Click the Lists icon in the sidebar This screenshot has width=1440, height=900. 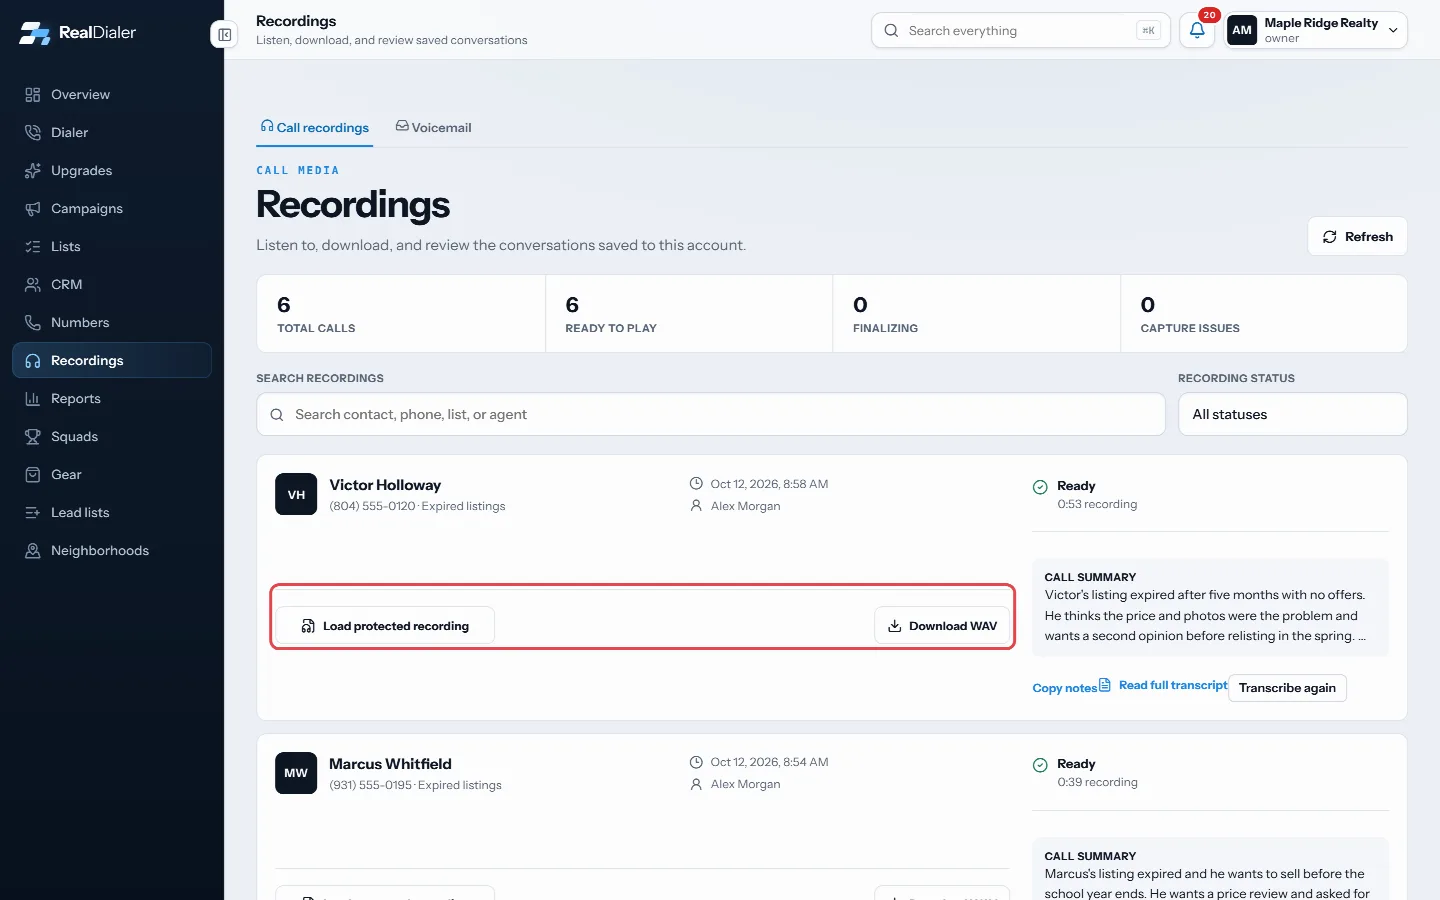(x=33, y=247)
